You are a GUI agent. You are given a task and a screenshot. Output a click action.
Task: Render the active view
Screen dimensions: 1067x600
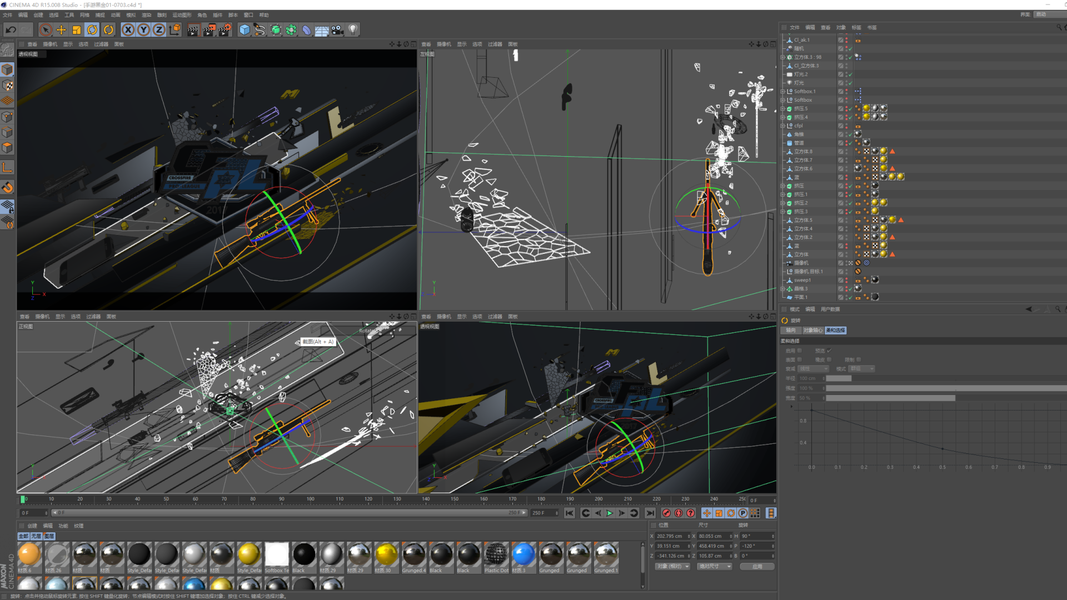[193, 30]
